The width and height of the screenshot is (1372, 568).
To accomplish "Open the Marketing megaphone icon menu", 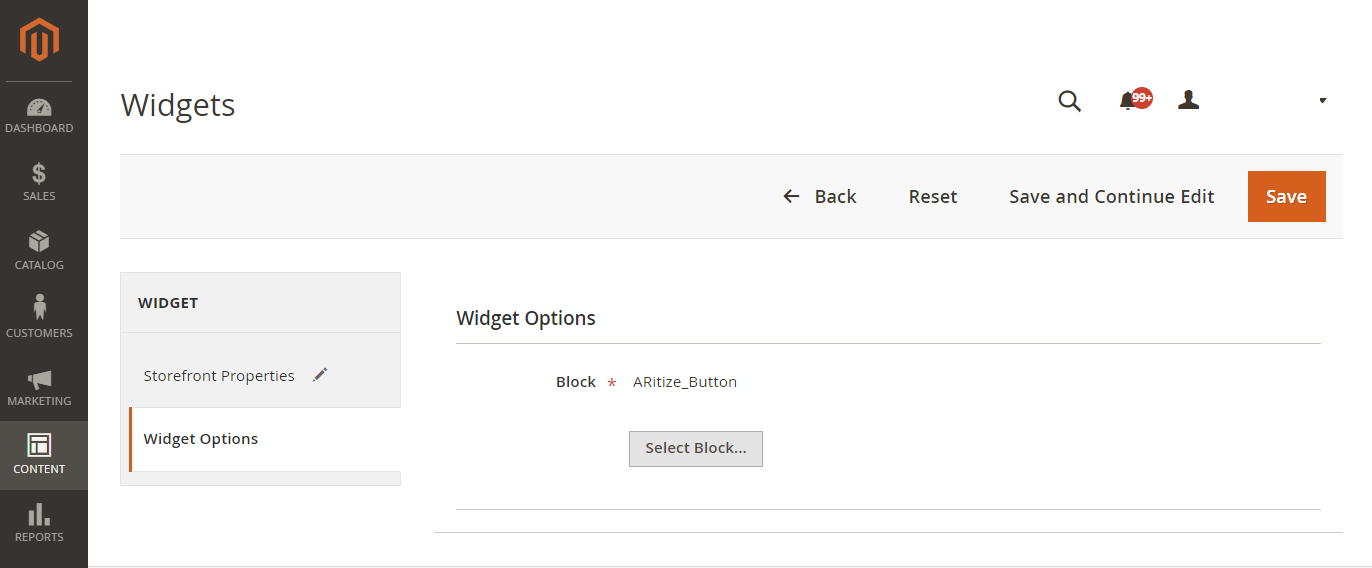I will pyautogui.click(x=39, y=379).
